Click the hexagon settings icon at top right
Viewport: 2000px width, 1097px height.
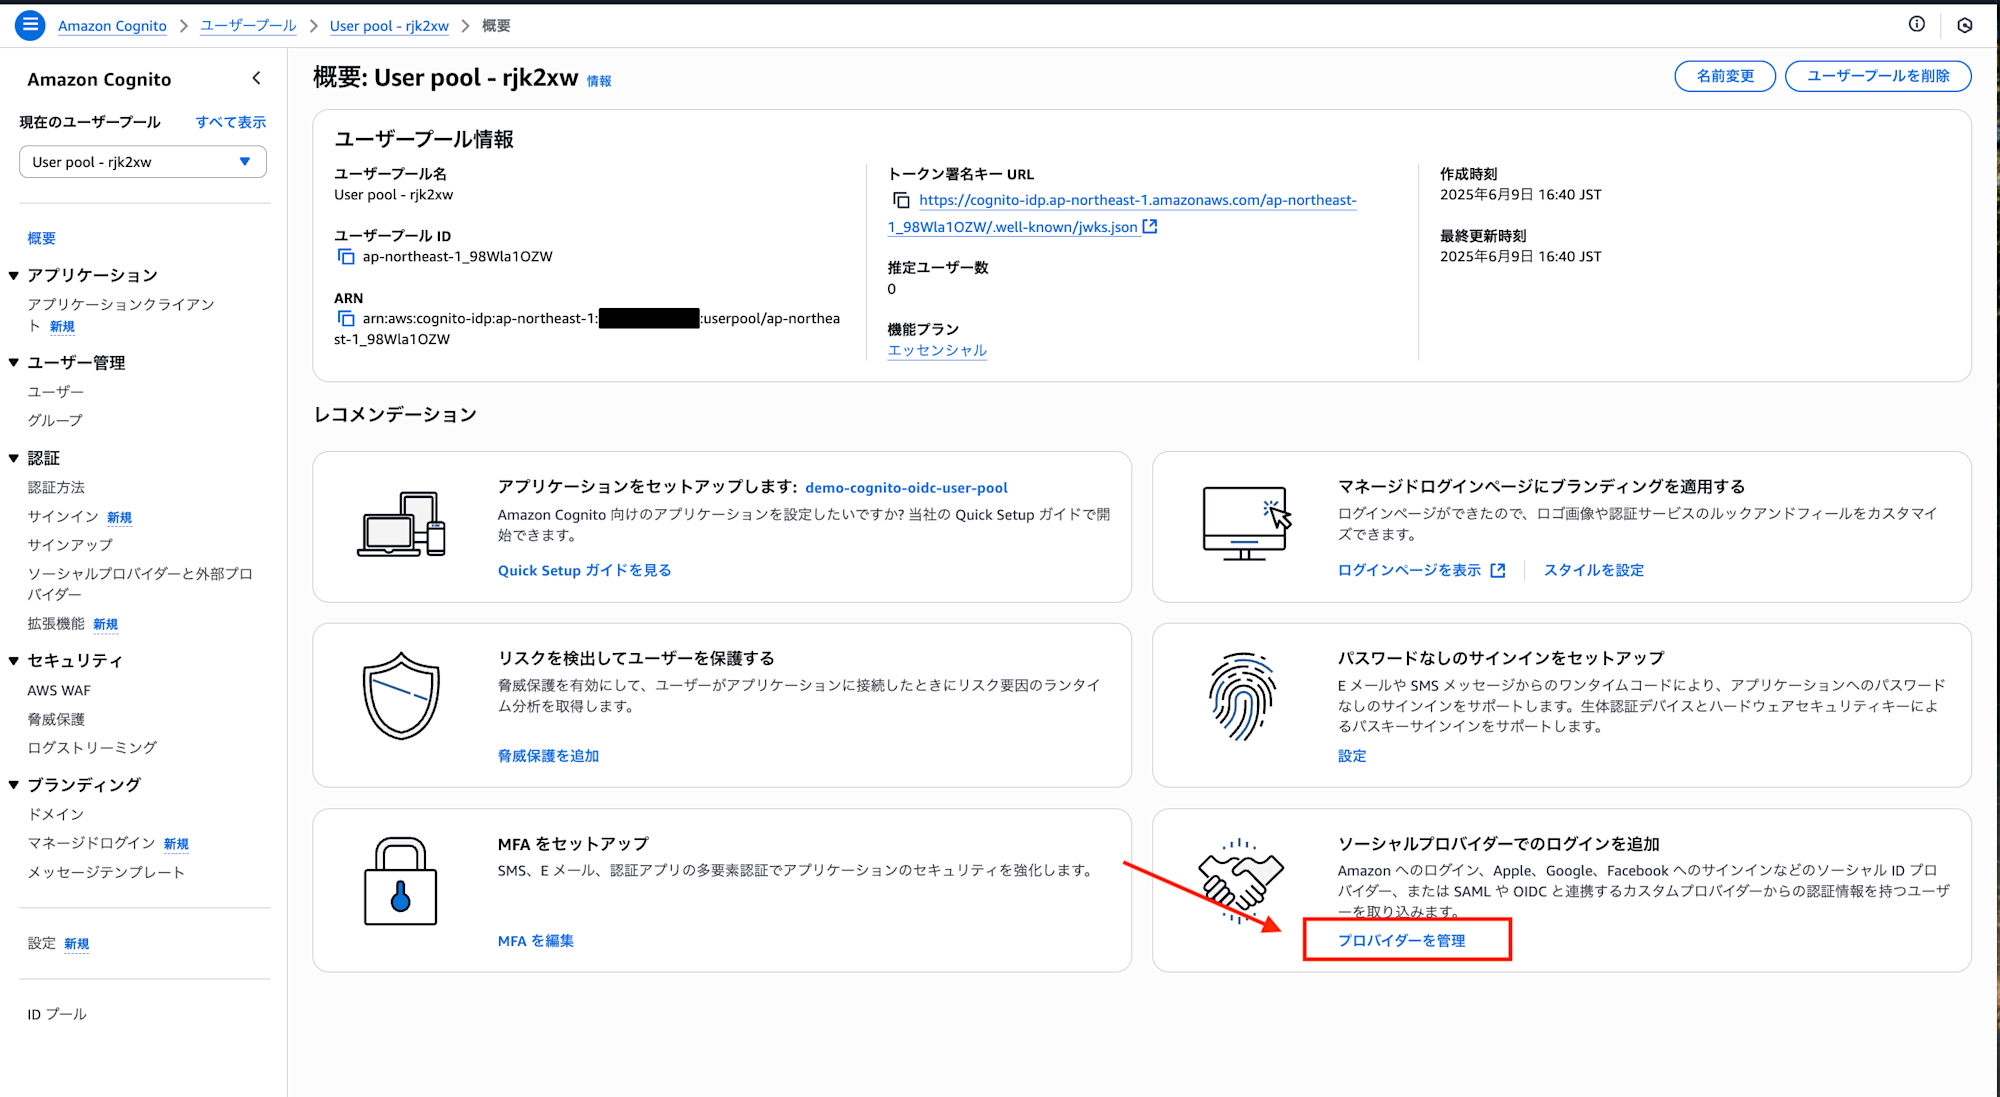(x=1964, y=25)
